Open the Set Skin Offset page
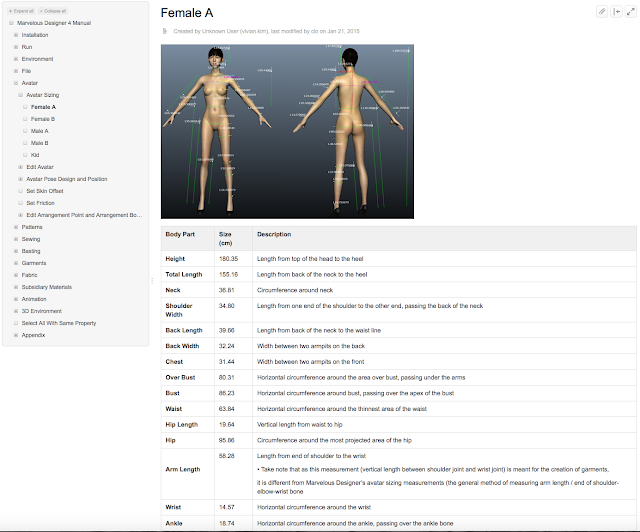This screenshot has height=532, width=640. pos(45,191)
